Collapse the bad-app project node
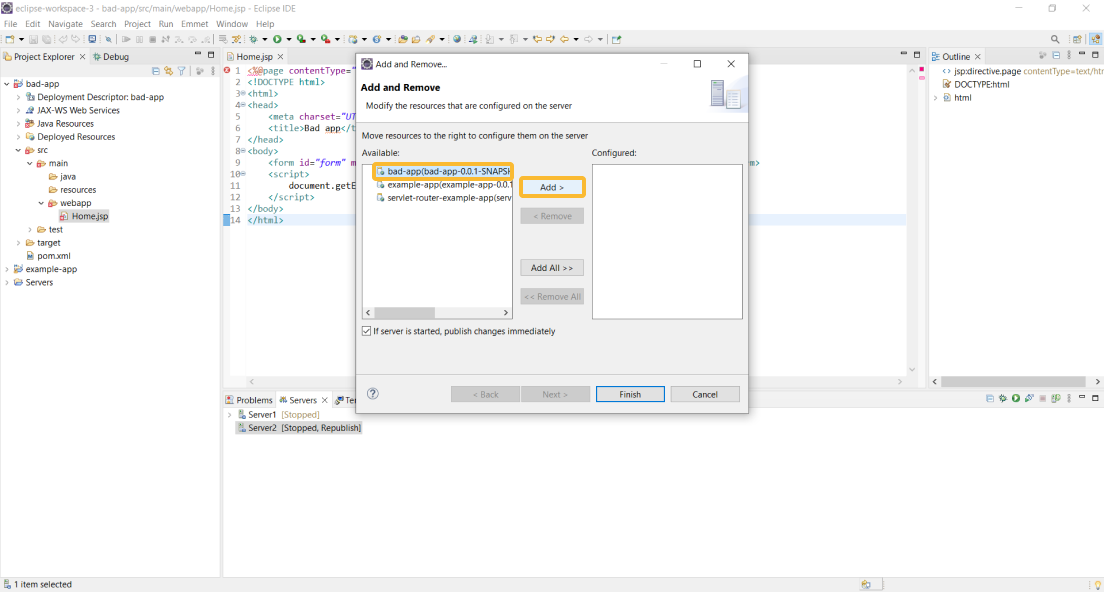The width and height of the screenshot is (1104, 592). (x=7, y=84)
